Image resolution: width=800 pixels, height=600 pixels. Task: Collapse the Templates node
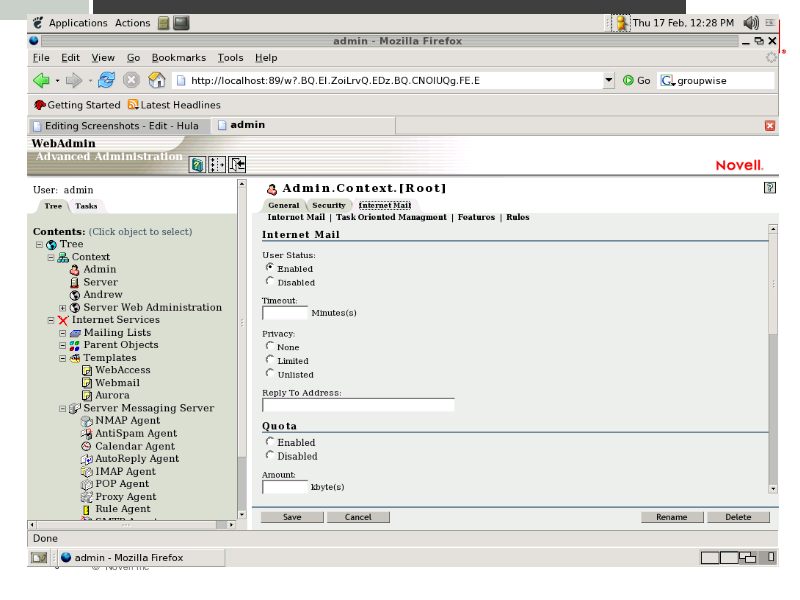63,359
